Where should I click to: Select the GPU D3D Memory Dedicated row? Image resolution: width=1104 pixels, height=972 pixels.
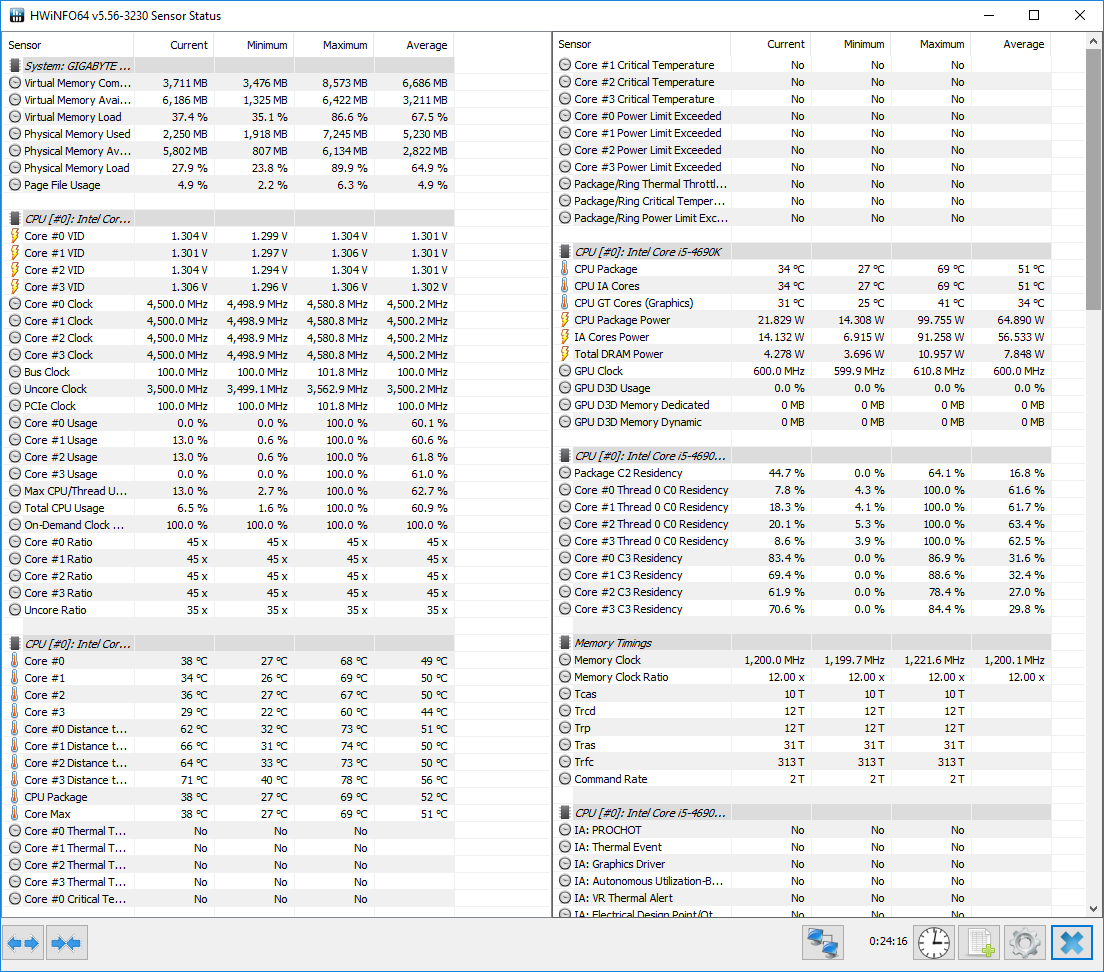(x=804, y=405)
